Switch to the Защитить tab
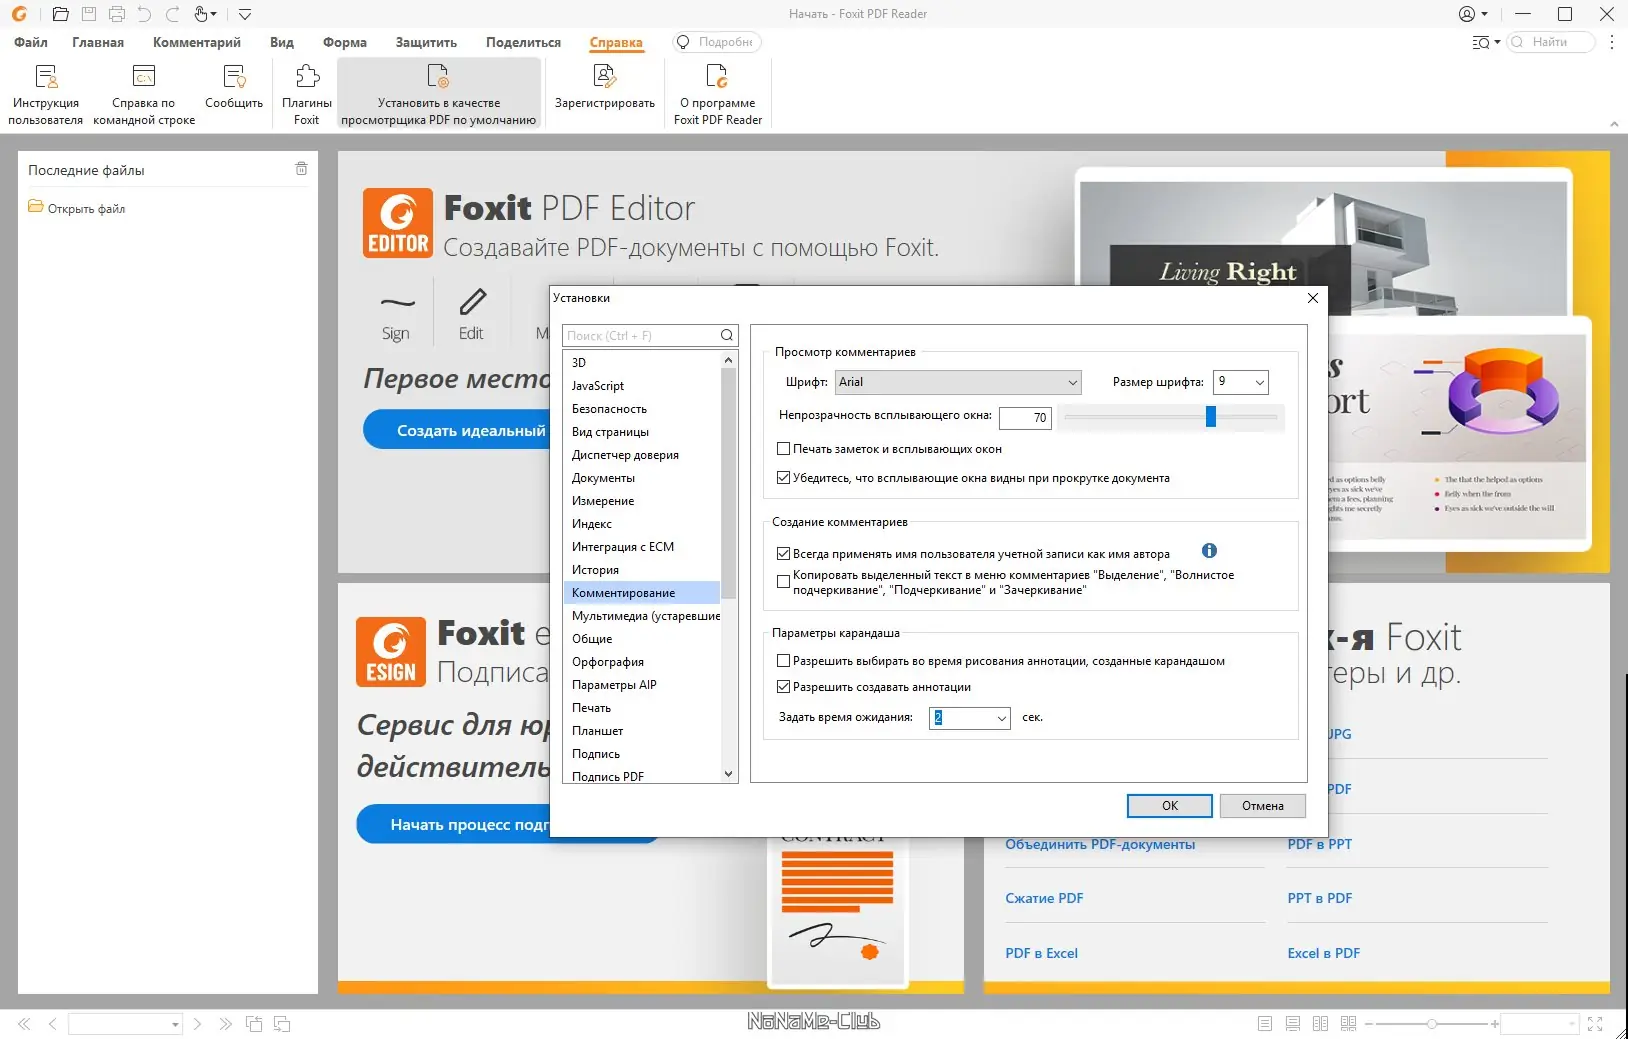Screen dimensions: 1628x1039 [x=426, y=42]
